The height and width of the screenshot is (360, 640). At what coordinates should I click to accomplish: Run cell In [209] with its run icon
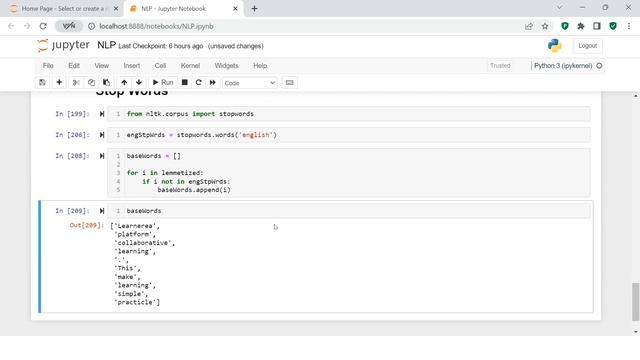102,211
